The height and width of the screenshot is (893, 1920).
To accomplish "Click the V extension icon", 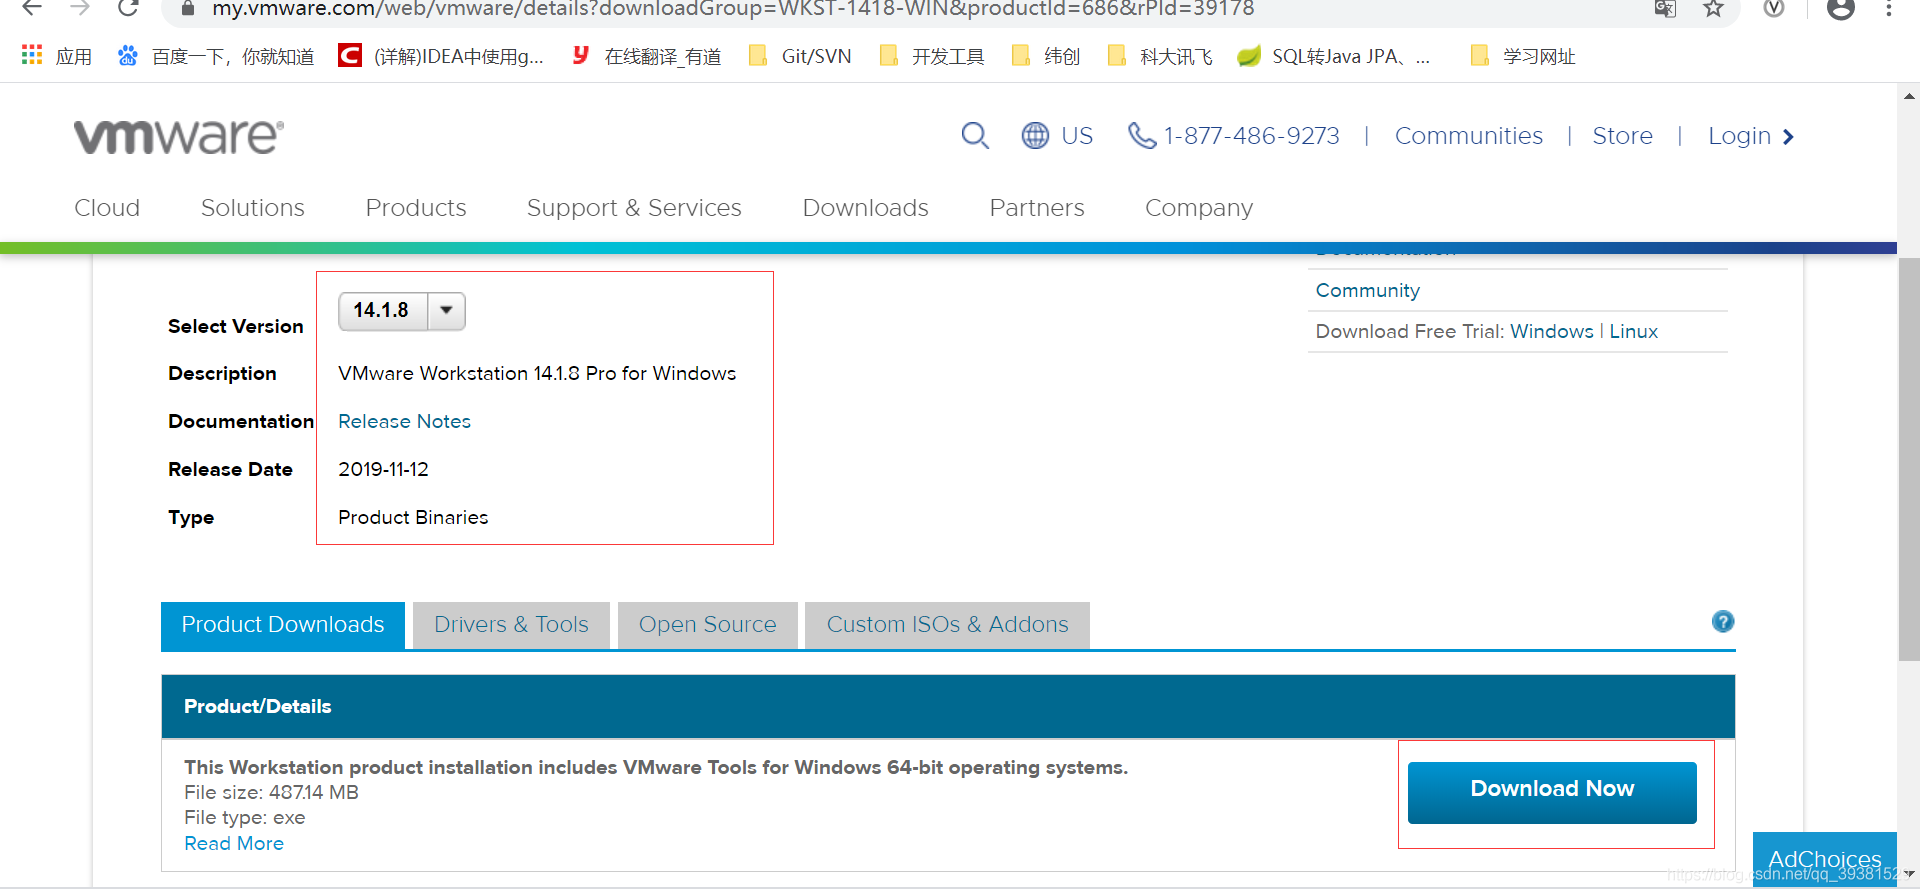I will click(1774, 8).
